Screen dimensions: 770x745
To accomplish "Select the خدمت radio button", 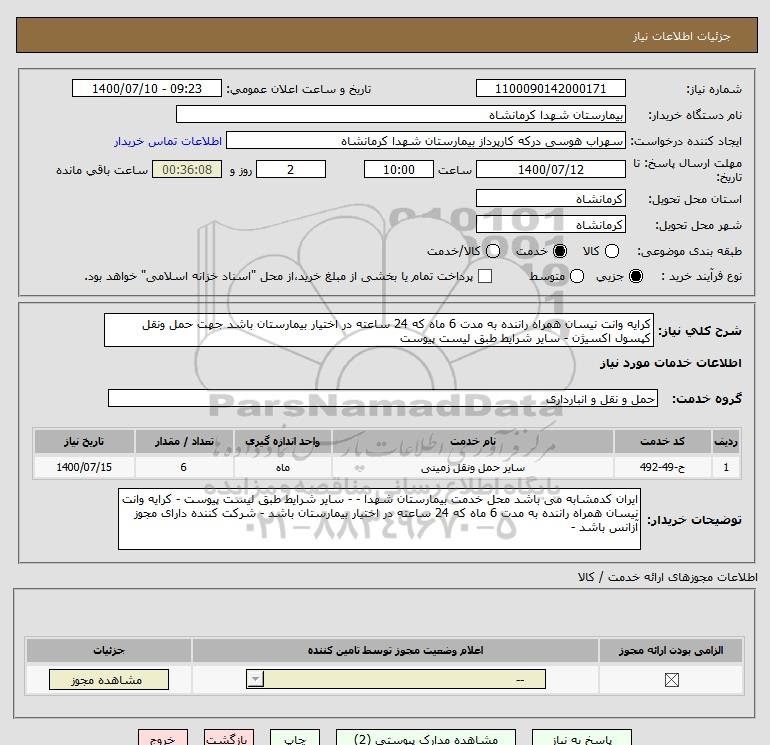I will [x=560, y=251].
